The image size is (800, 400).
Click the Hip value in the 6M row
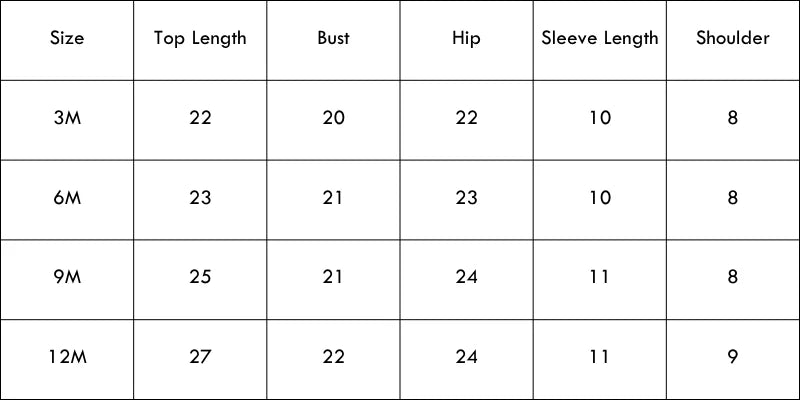(x=466, y=198)
